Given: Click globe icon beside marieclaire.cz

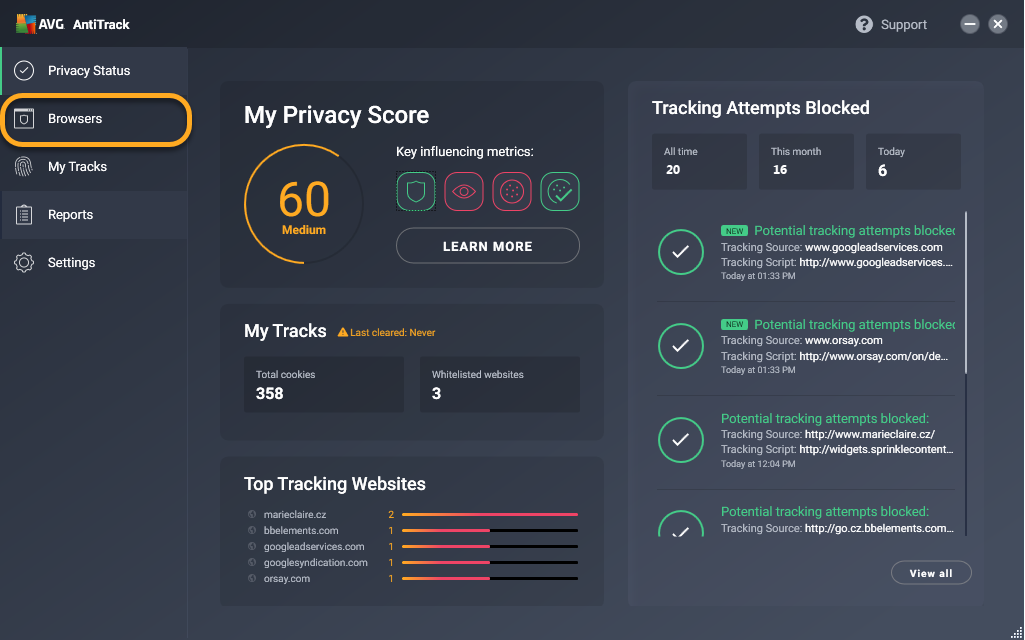Looking at the screenshot, I should (x=252, y=514).
